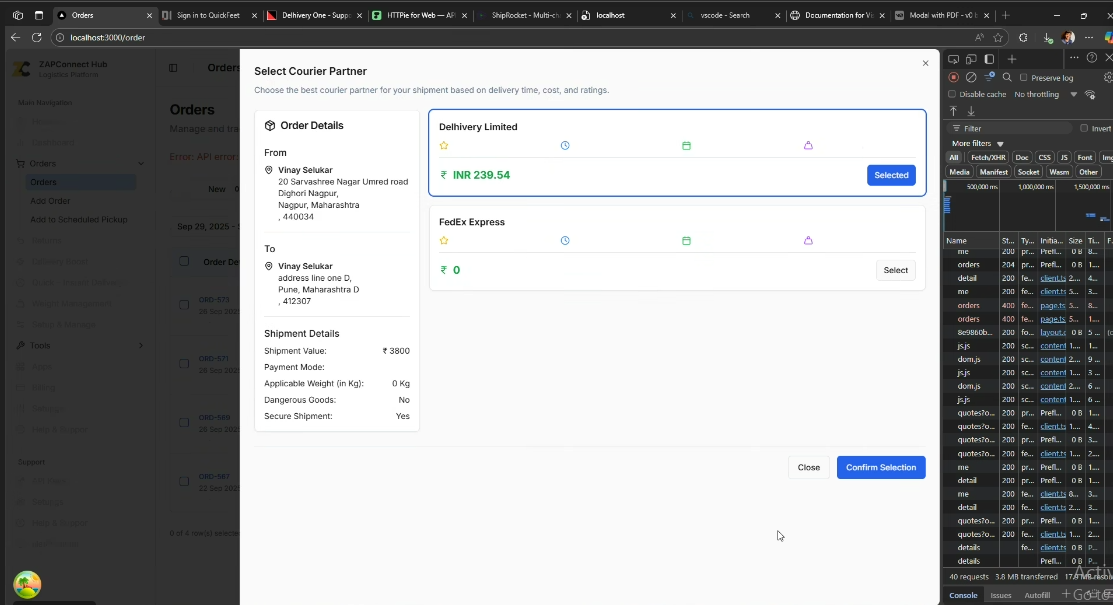
Task: Switch to the Issues tab in the DevTools drawer
Action: click(1000, 595)
